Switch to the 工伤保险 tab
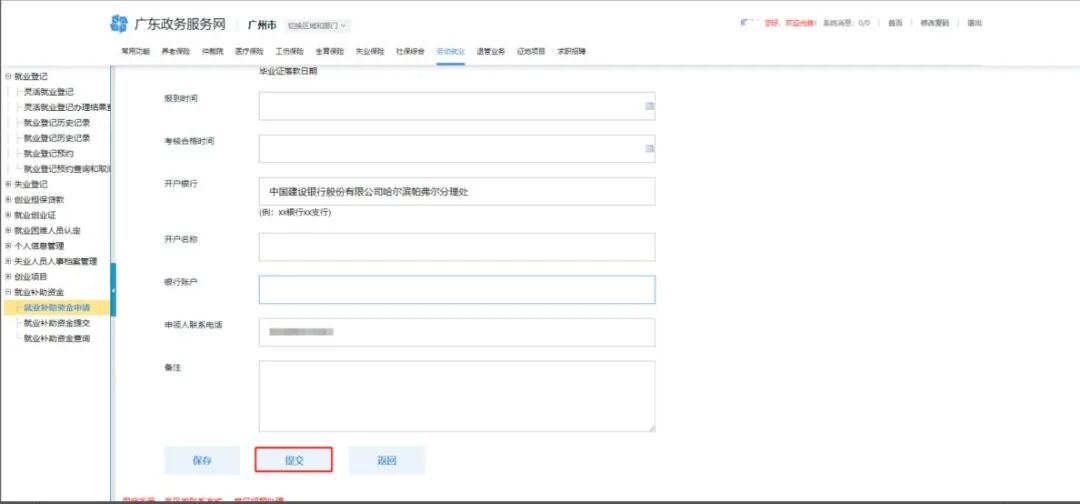1080x504 pixels. click(x=289, y=51)
